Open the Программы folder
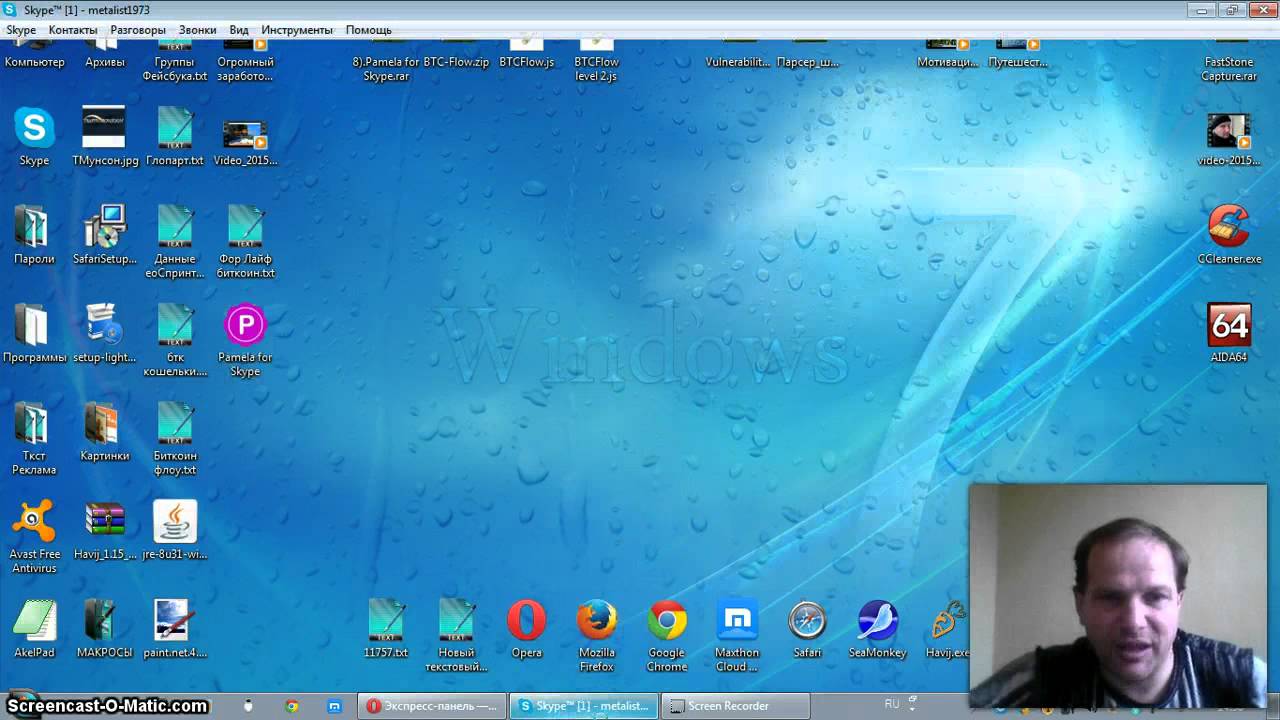 [x=34, y=333]
